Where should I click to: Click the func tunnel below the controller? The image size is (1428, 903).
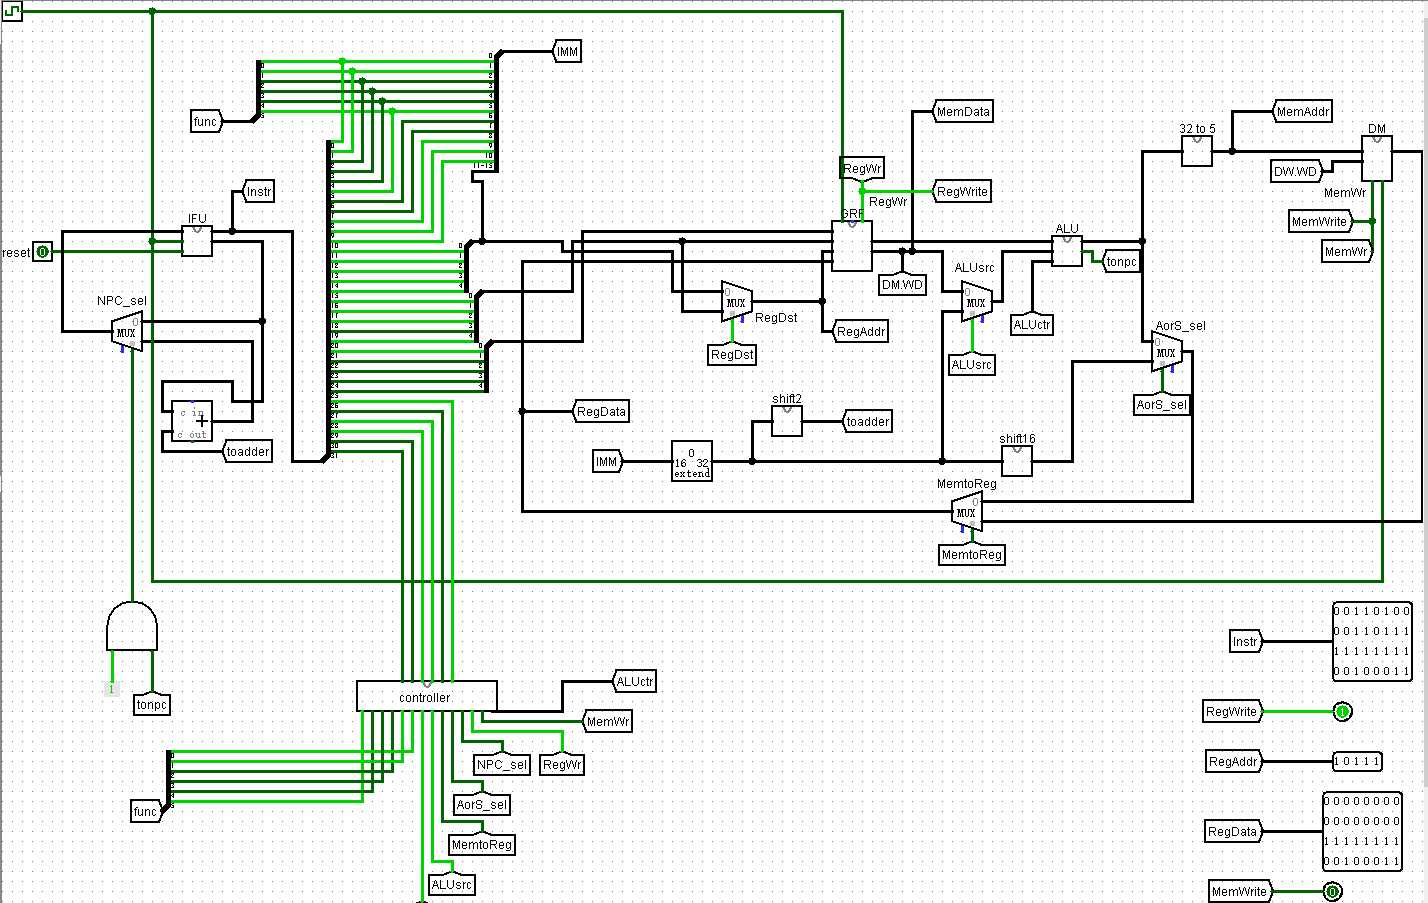[146, 812]
